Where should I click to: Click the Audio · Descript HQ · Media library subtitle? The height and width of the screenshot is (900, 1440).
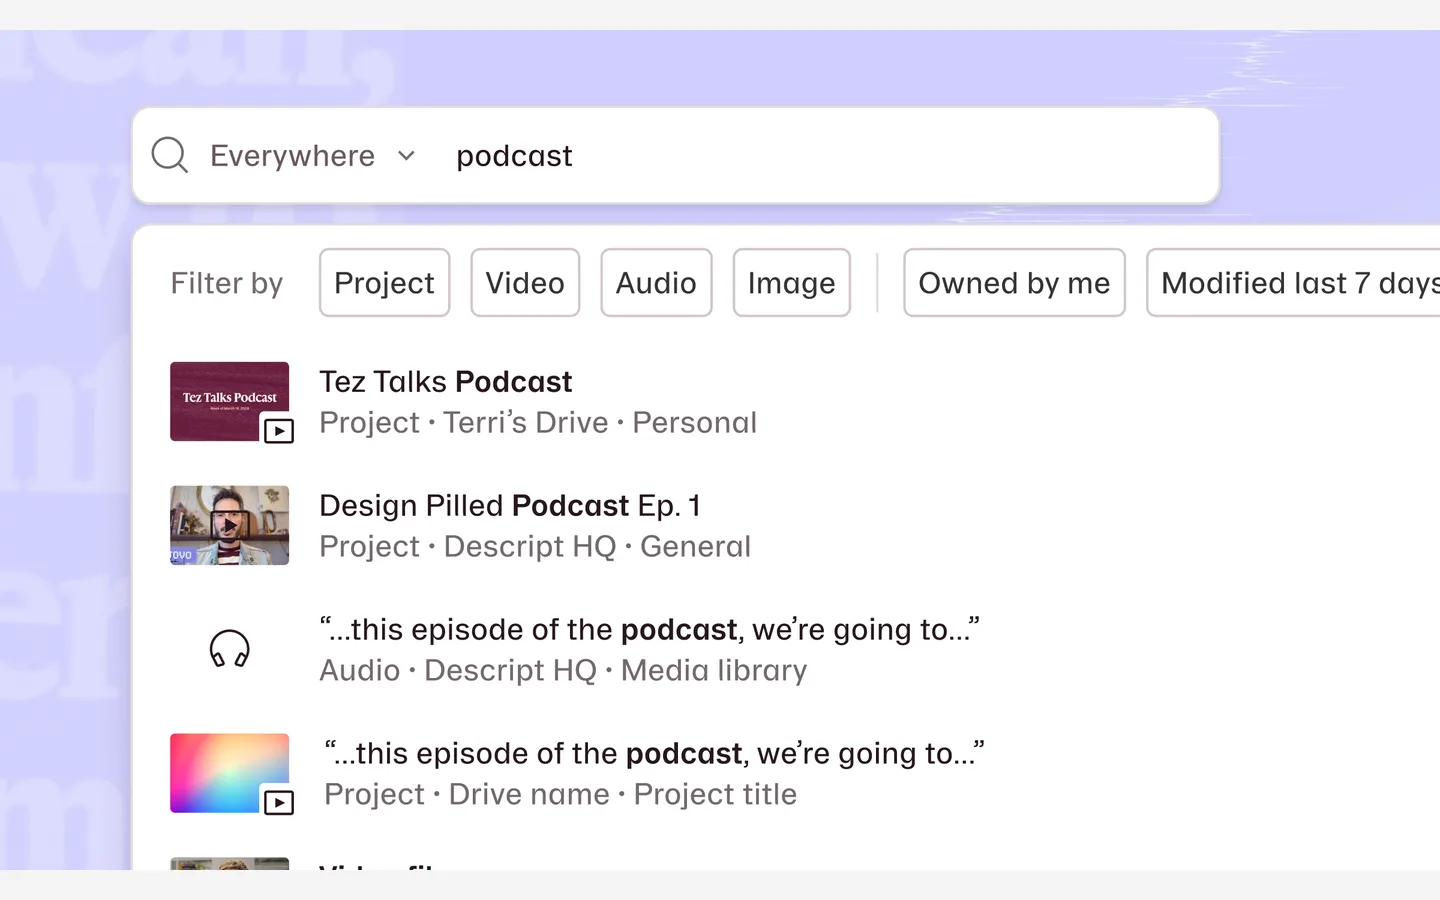tap(563, 671)
